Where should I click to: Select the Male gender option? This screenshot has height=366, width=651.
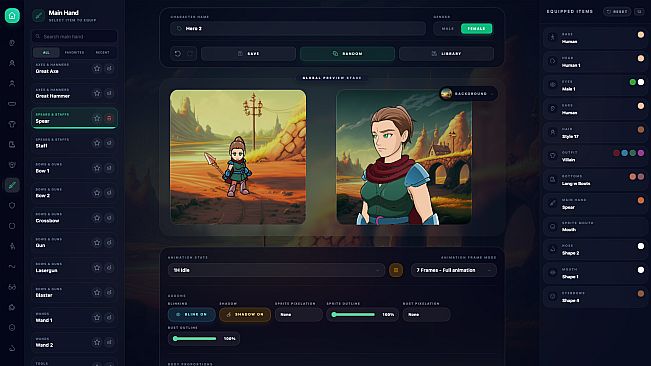(x=448, y=29)
